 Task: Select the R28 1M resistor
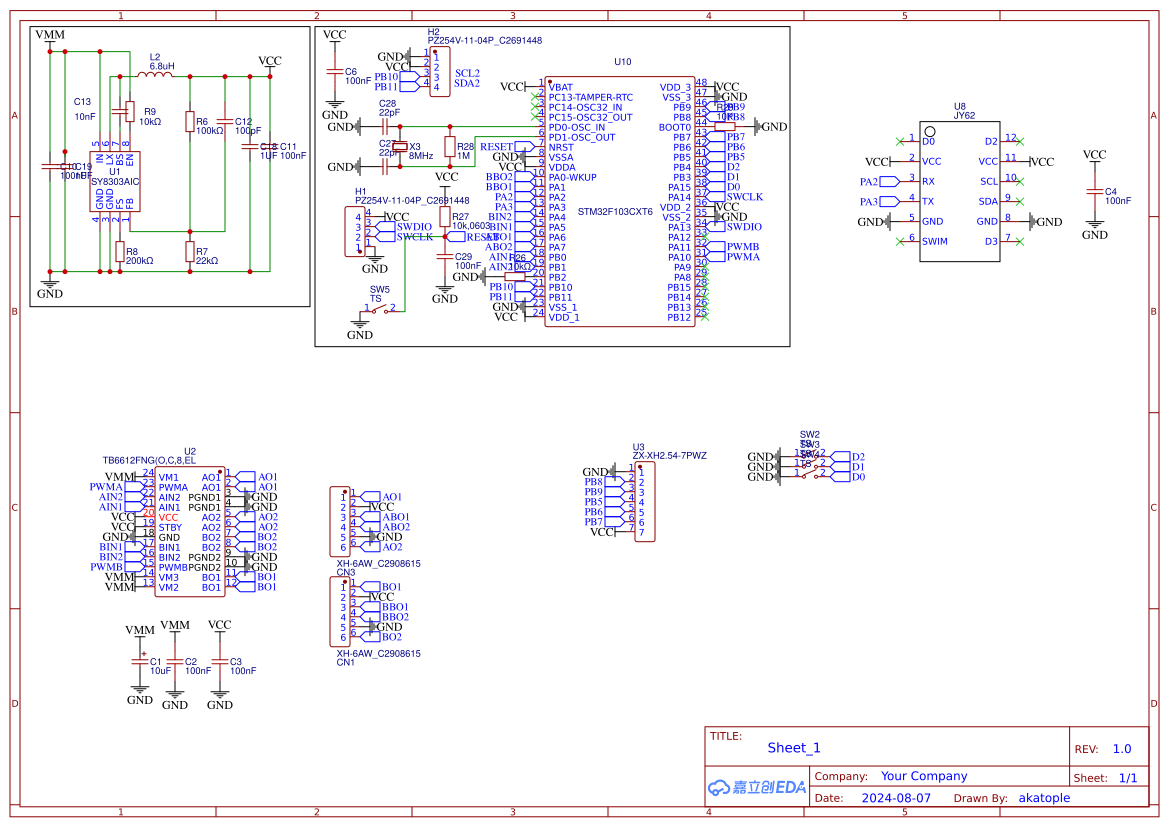pyautogui.click(x=450, y=146)
